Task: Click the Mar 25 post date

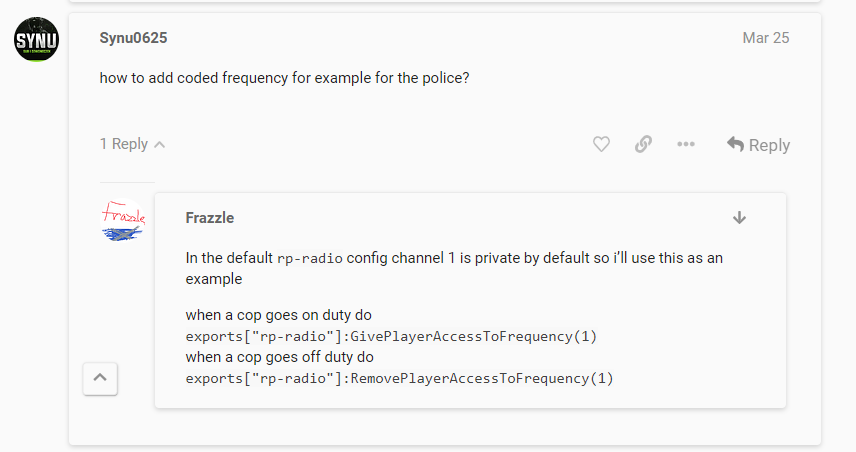Action: click(x=765, y=38)
